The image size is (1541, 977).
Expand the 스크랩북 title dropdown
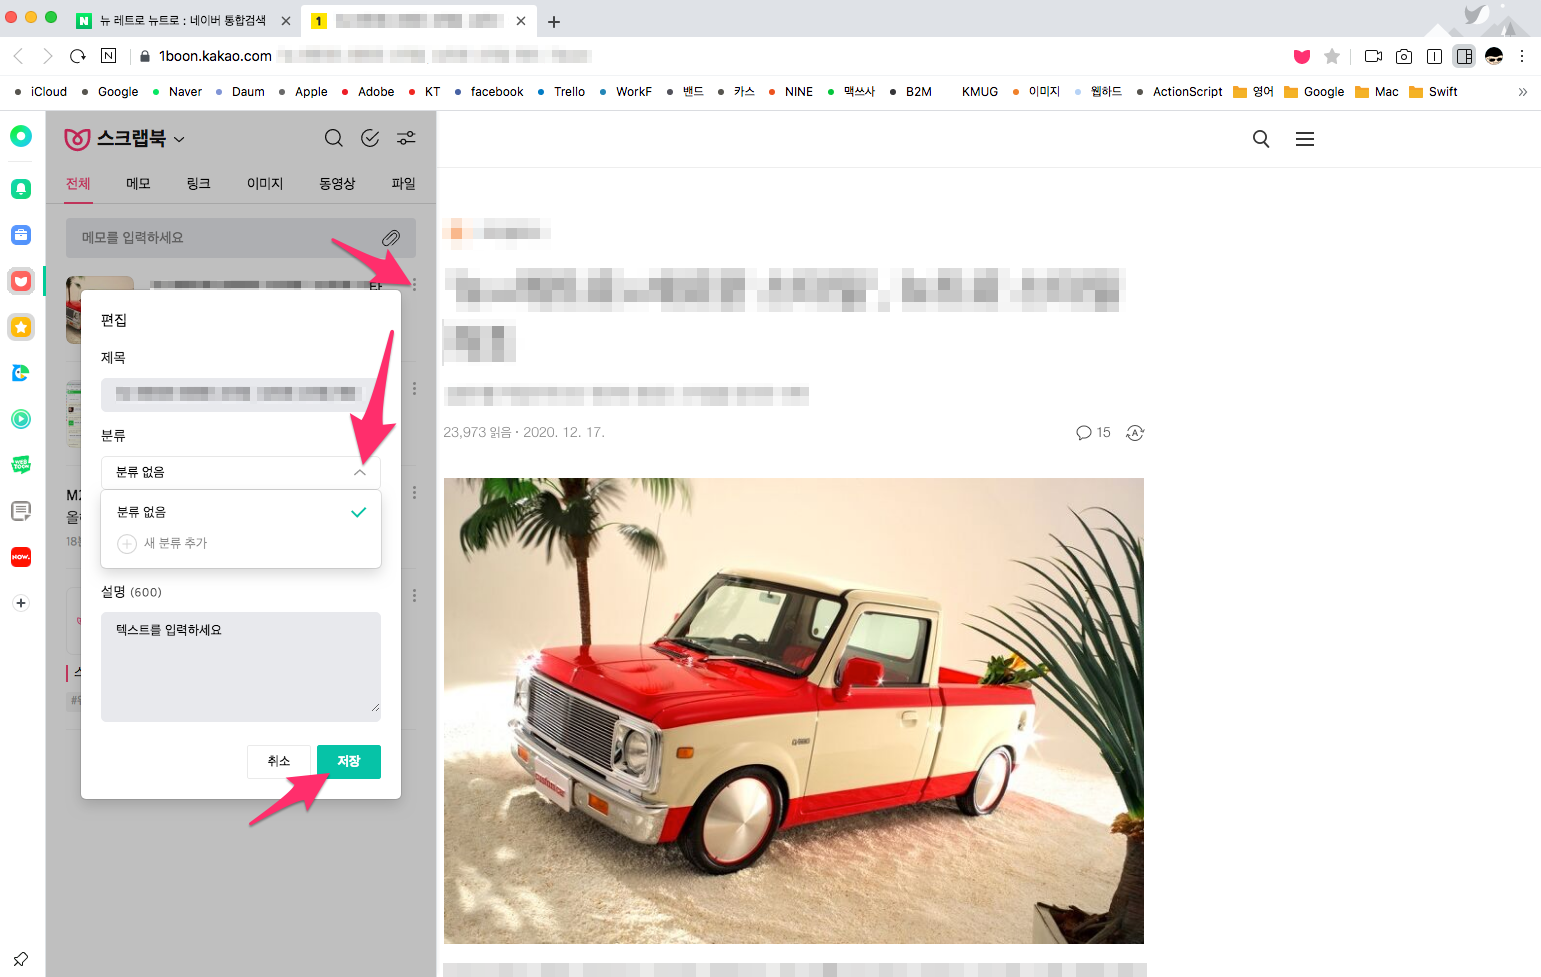click(179, 139)
